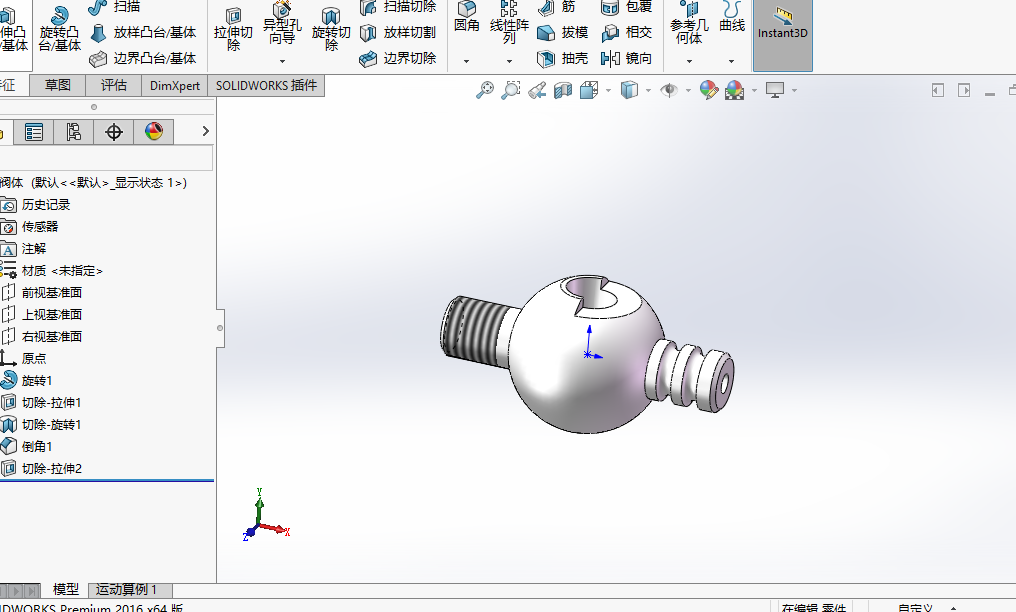
Task: Open the DisplayManager color ball tab
Action: pyautogui.click(x=154, y=132)
